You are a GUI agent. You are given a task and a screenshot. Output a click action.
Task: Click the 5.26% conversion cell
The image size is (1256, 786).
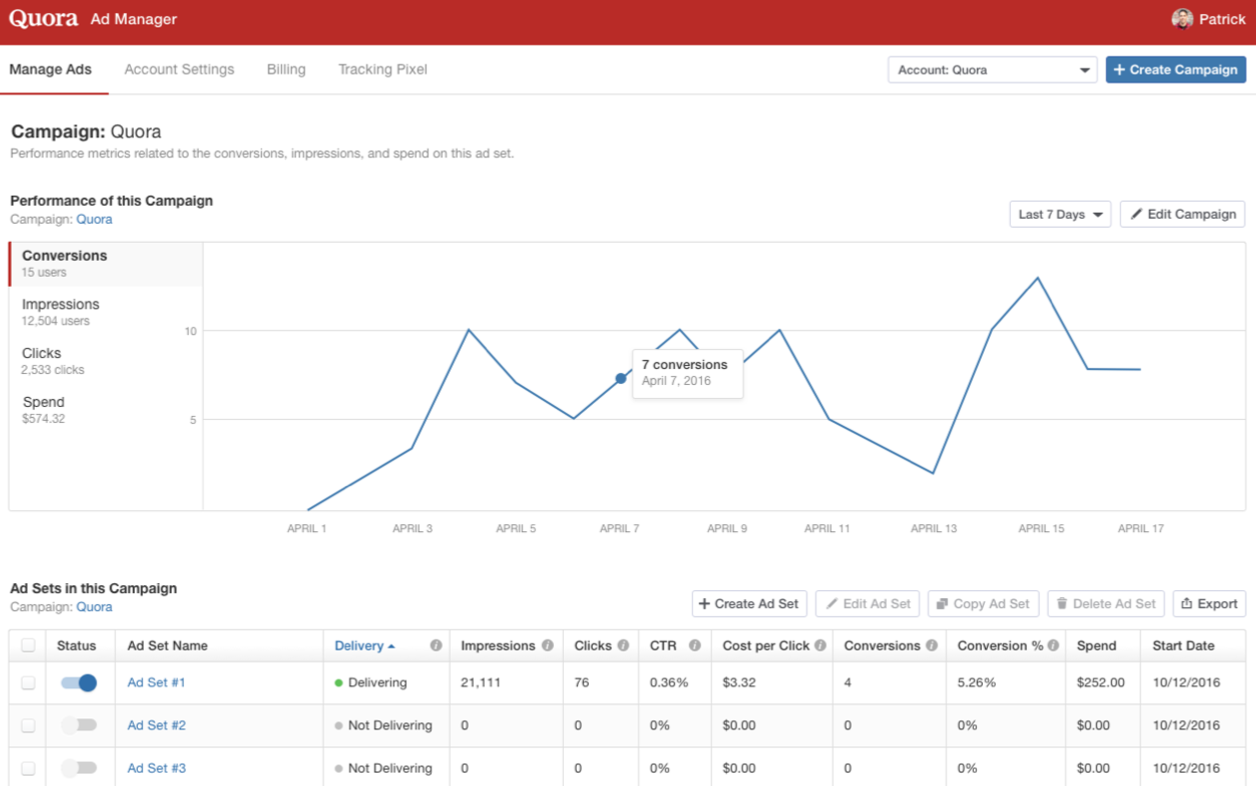pos(975,683)
